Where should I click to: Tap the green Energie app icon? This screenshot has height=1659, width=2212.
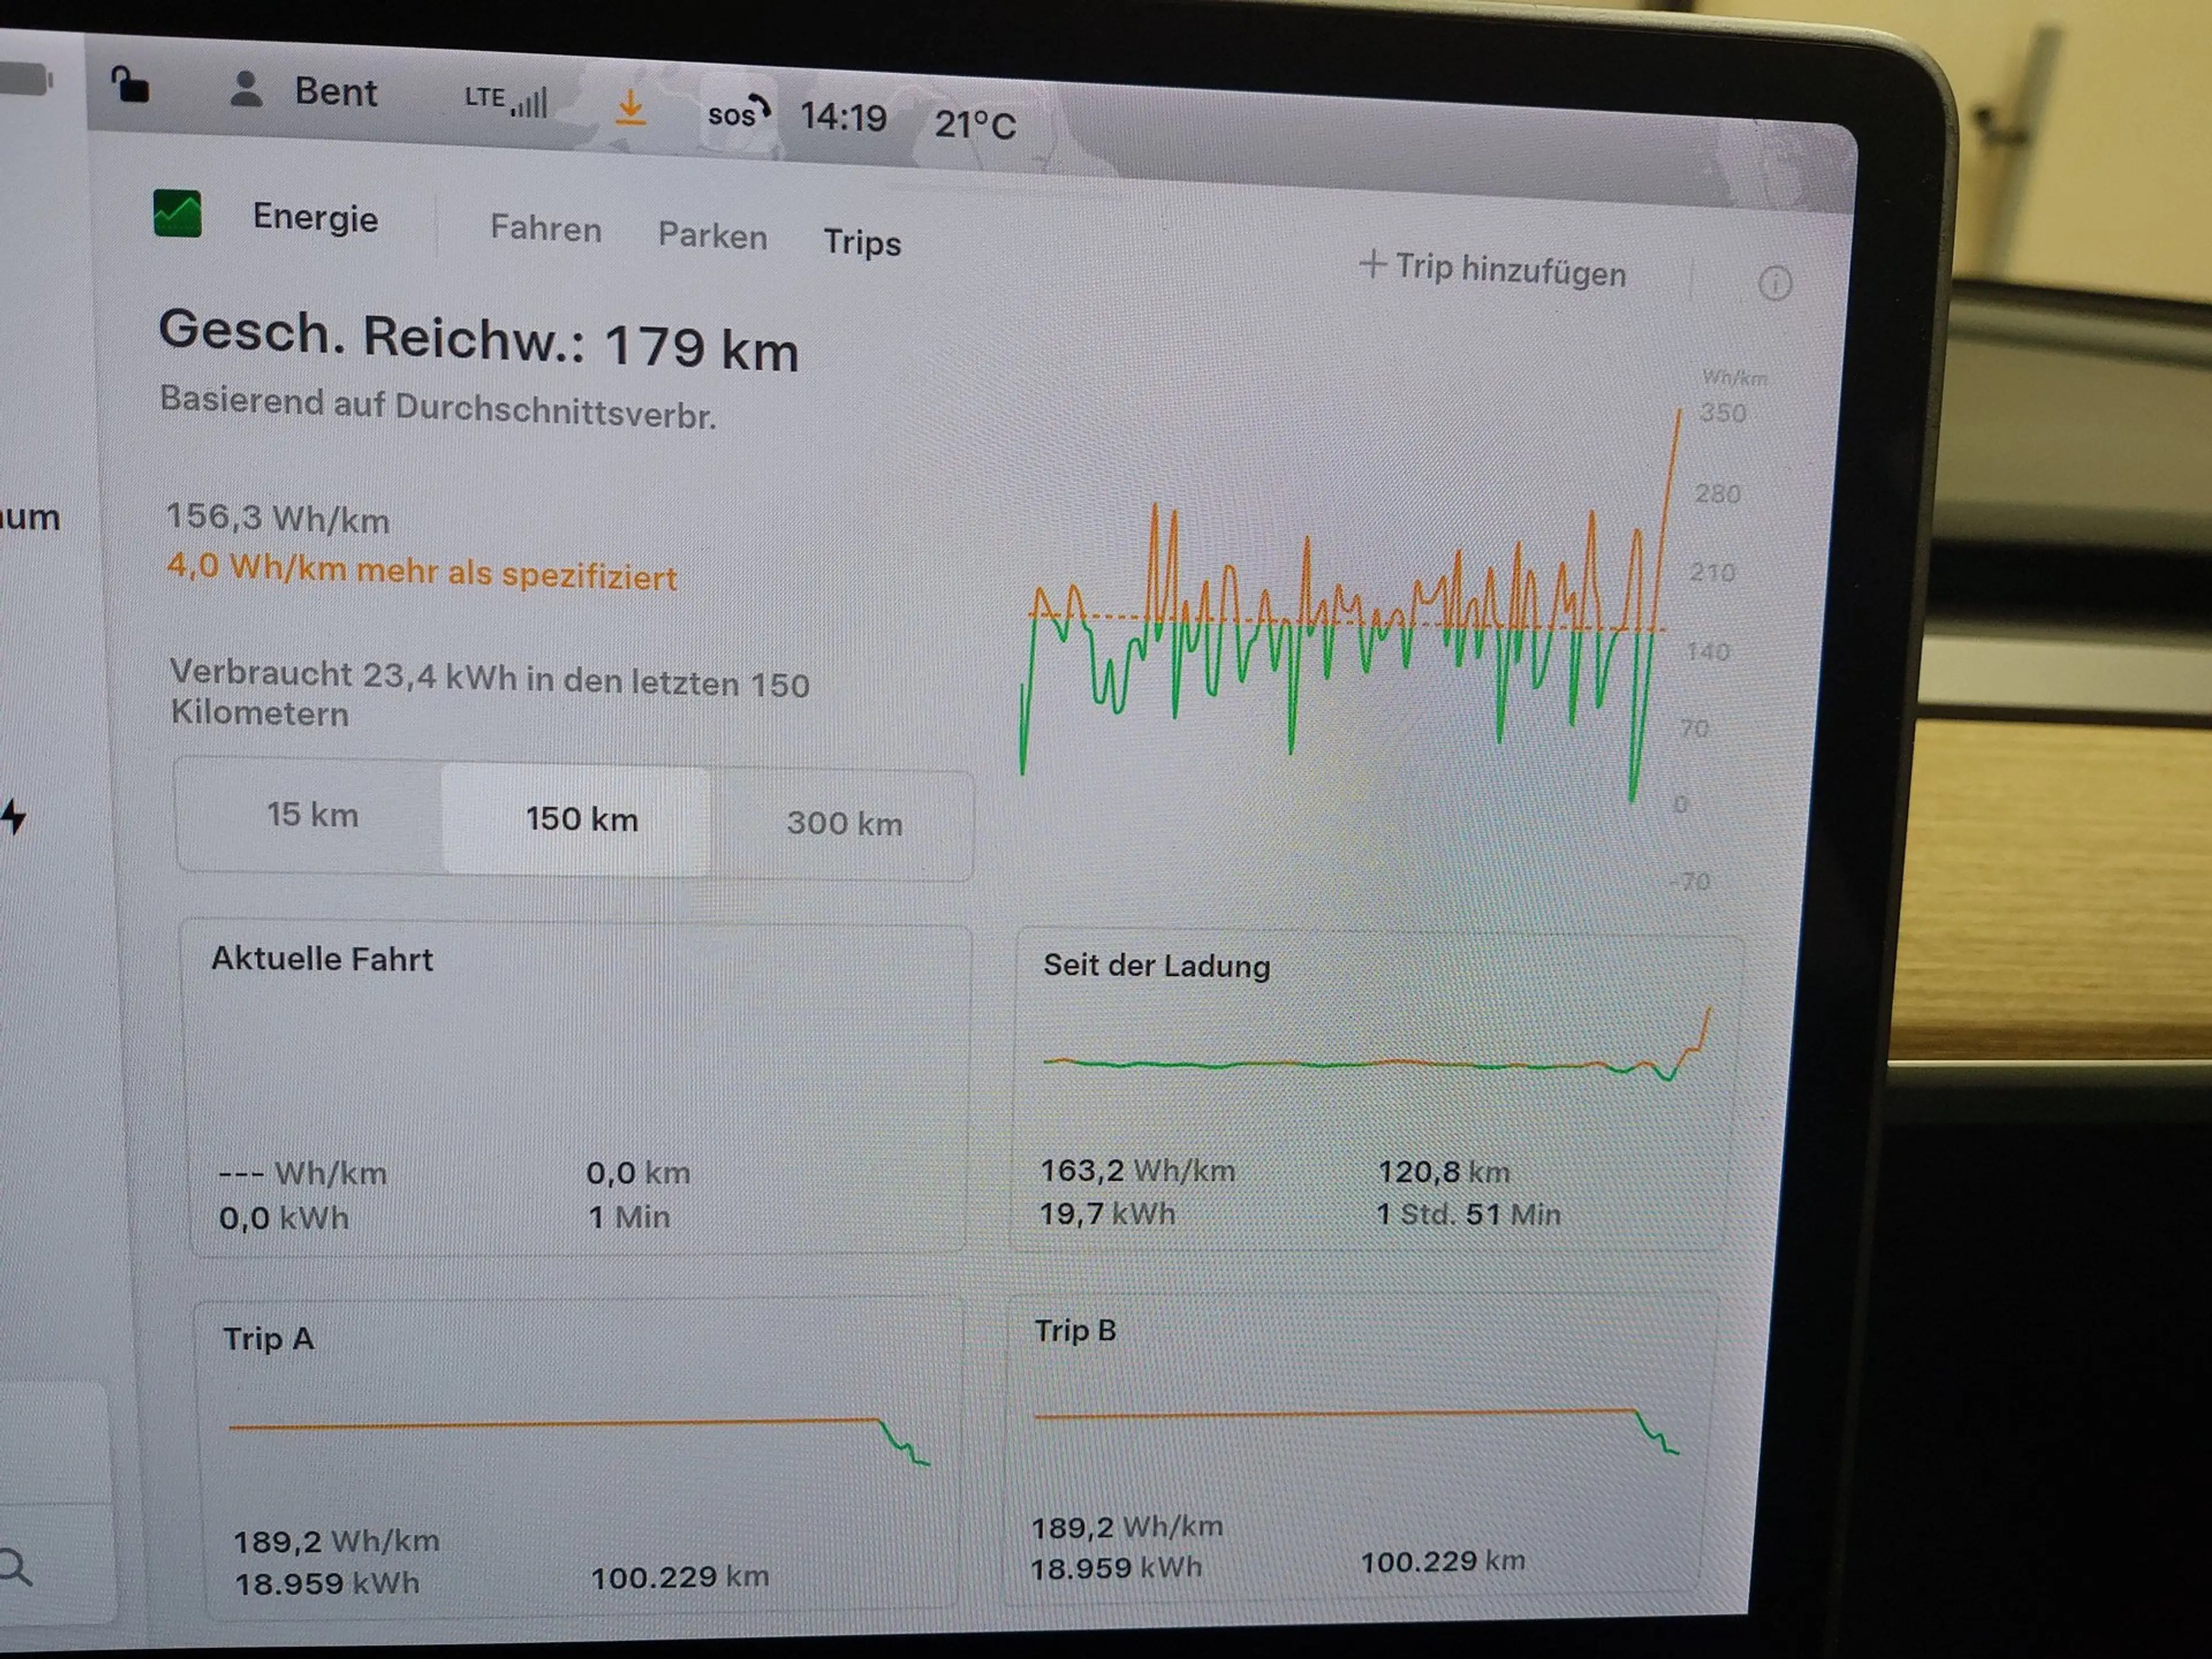tap(177, 213)
